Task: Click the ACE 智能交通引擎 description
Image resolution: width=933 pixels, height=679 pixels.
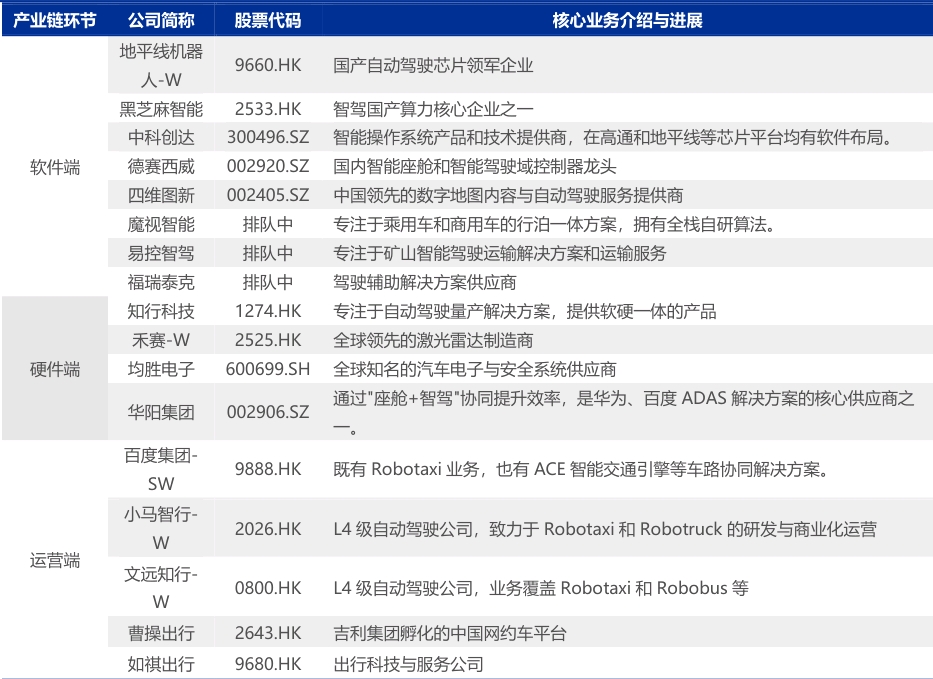Action: click(581, 469)
